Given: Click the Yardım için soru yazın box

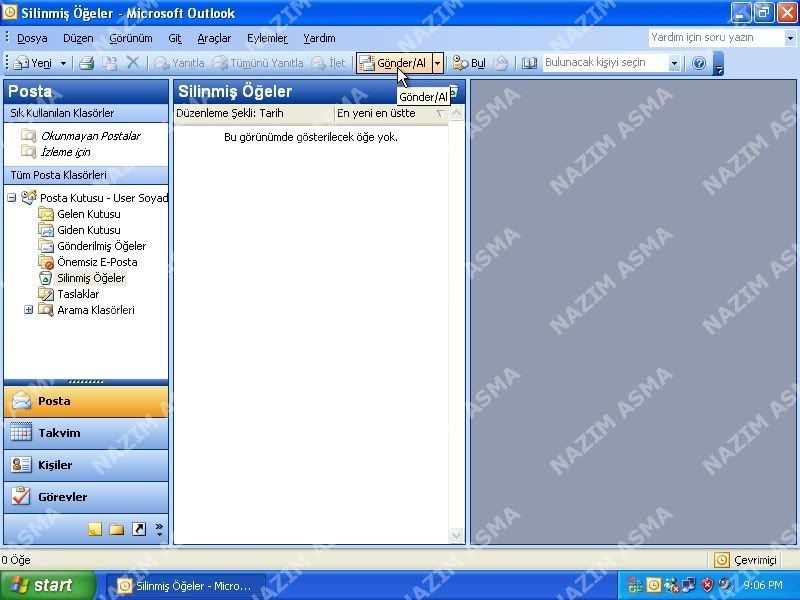Looking at the screenshot, I should (716, 38).
